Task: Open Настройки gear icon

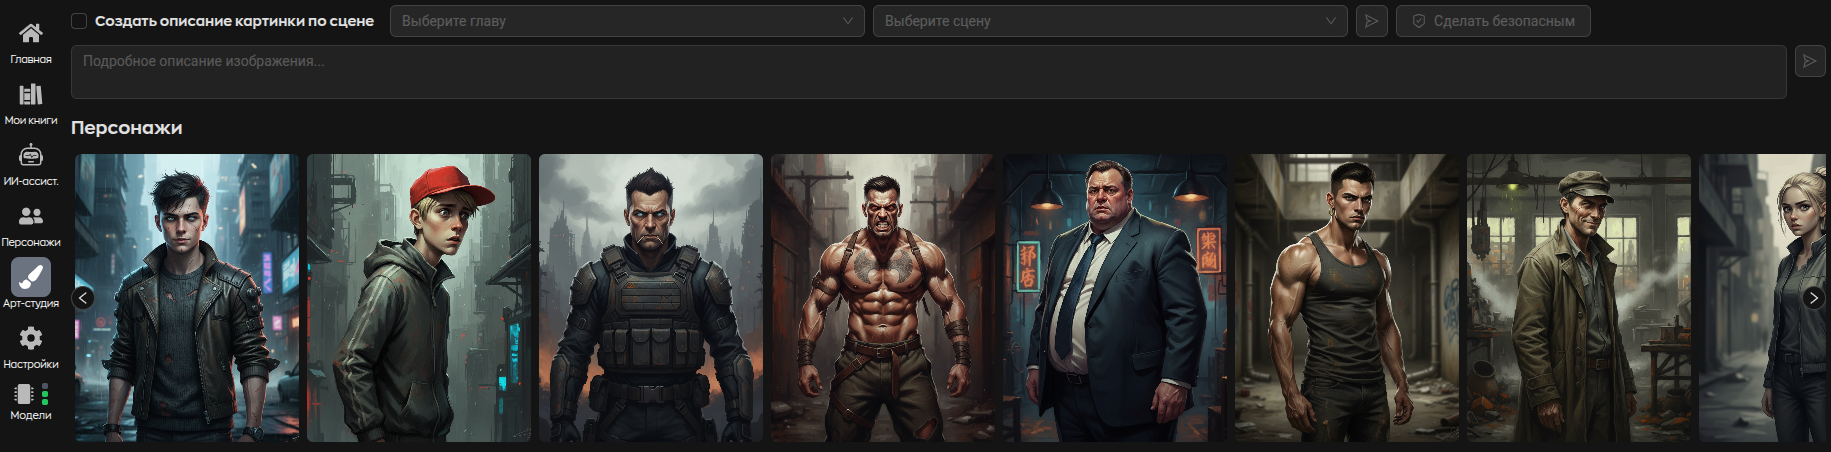Action: (x=31, y=339)
